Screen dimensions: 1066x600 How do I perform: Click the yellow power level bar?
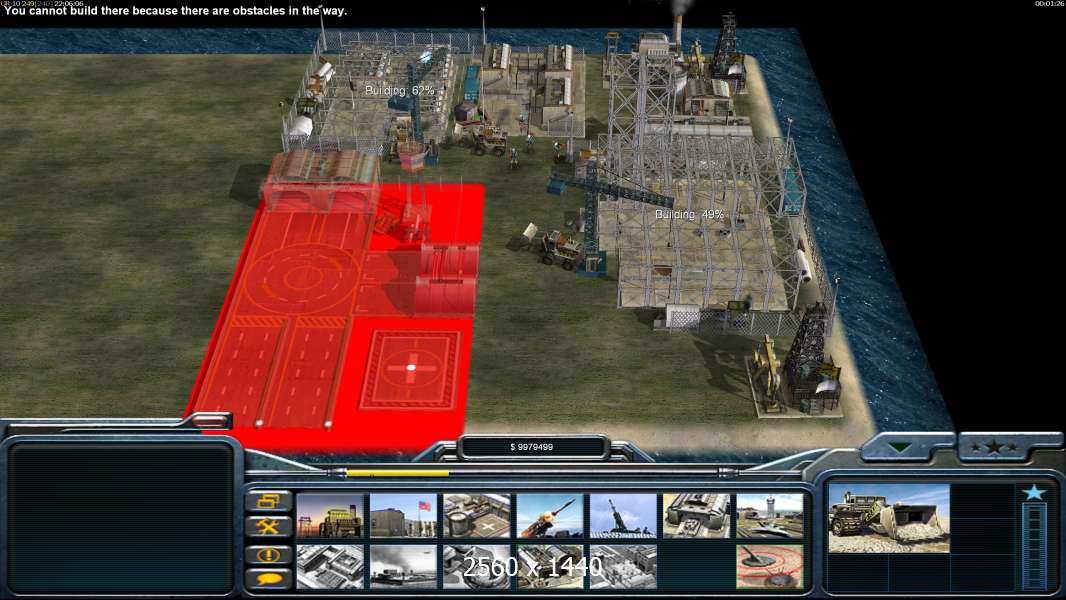click(x=398, y=473)
